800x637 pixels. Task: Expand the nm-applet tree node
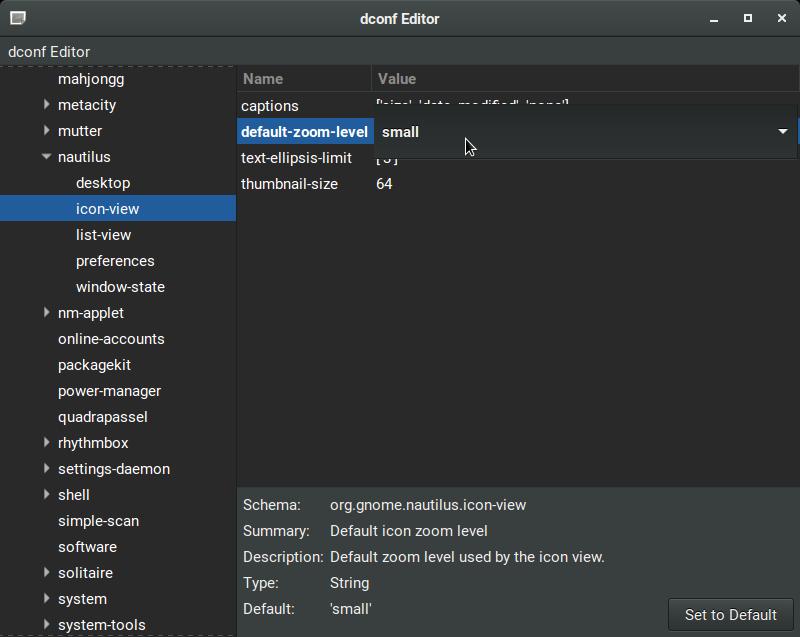click(x=47, y=312)
